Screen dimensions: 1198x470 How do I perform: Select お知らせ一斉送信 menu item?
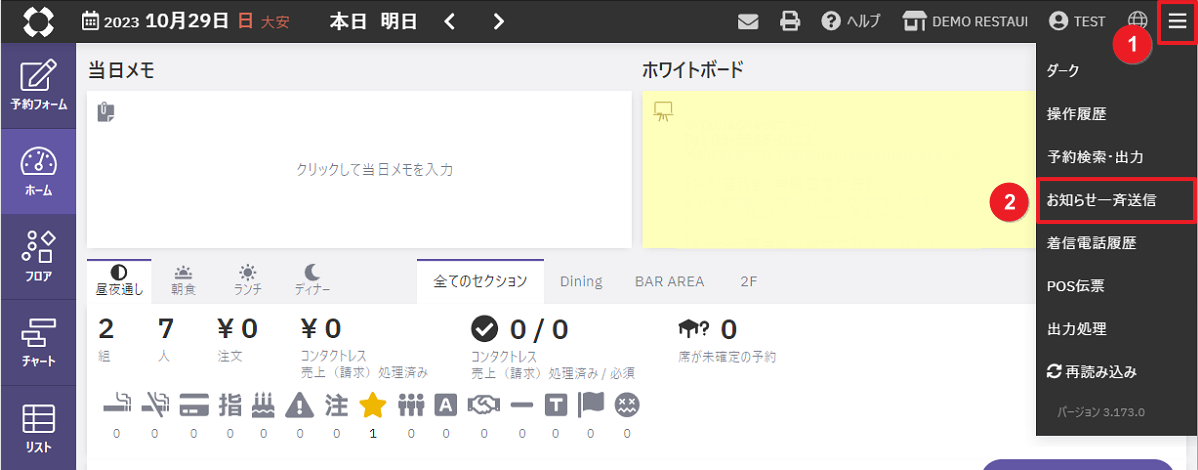tap(1115, 201)
